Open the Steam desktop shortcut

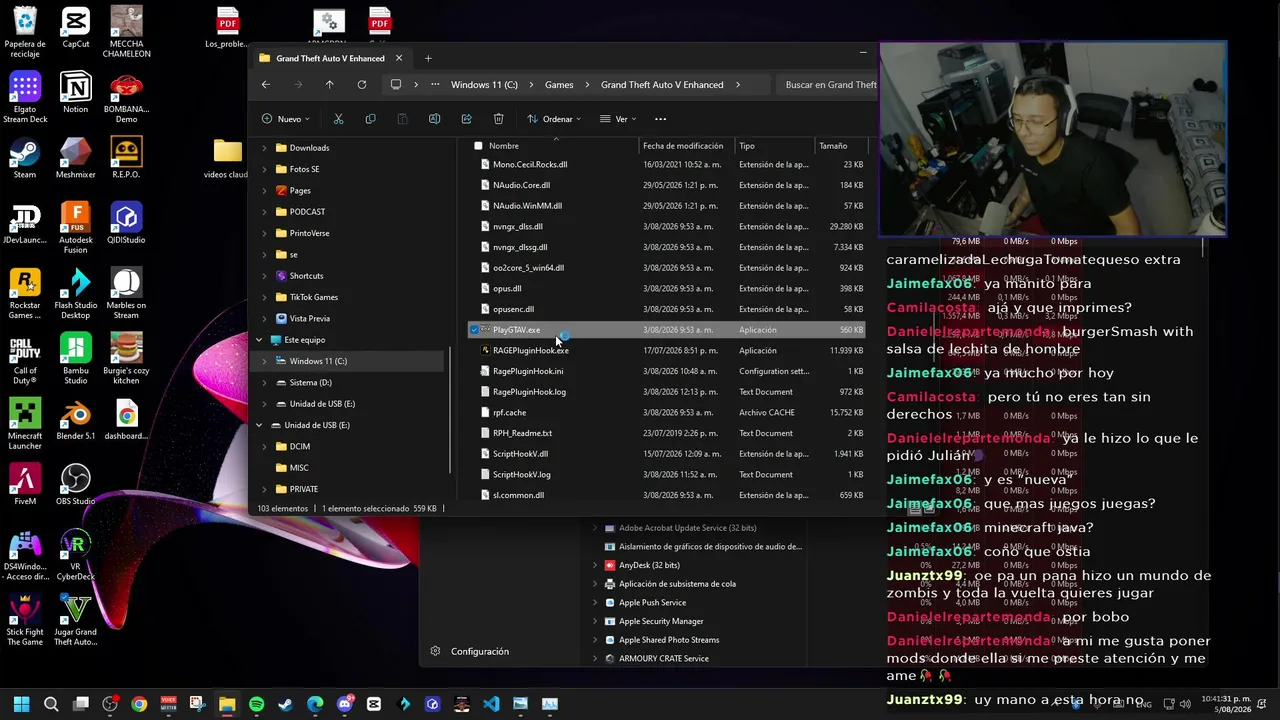(x=25, y=158)
